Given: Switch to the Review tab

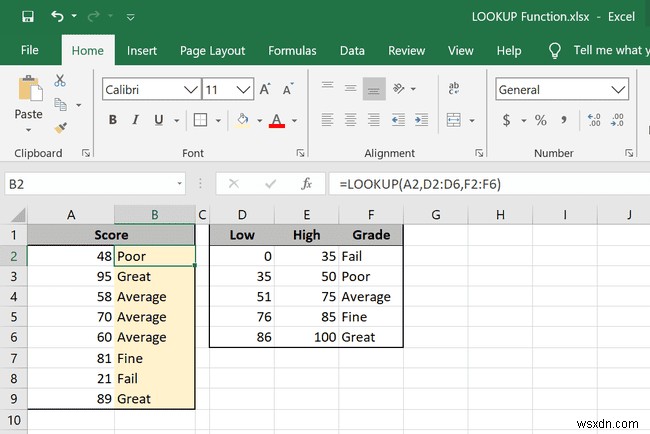Looking at the screenshot, I should [x=406, y=51].
